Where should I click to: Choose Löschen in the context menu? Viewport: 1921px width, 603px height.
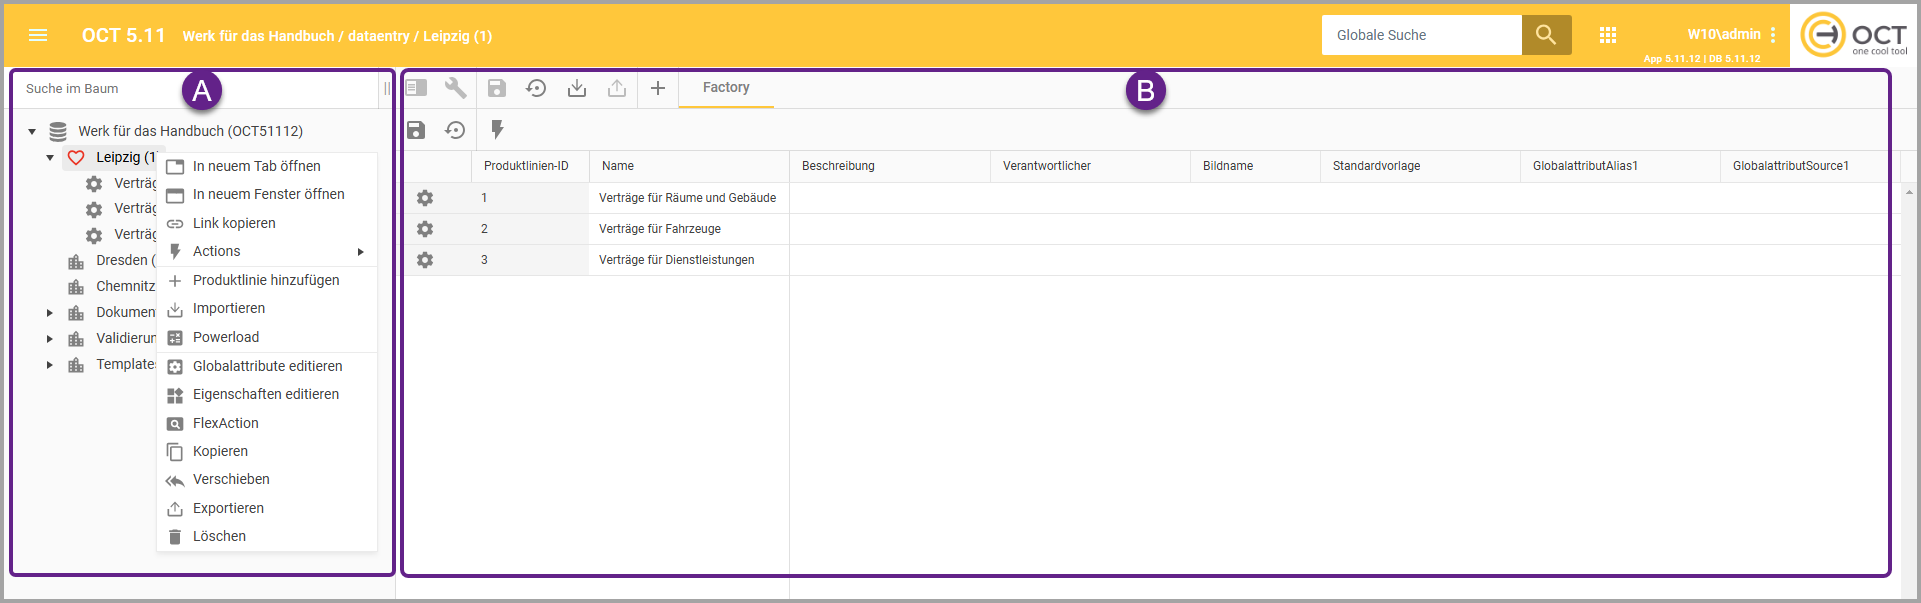click(219, 536)
